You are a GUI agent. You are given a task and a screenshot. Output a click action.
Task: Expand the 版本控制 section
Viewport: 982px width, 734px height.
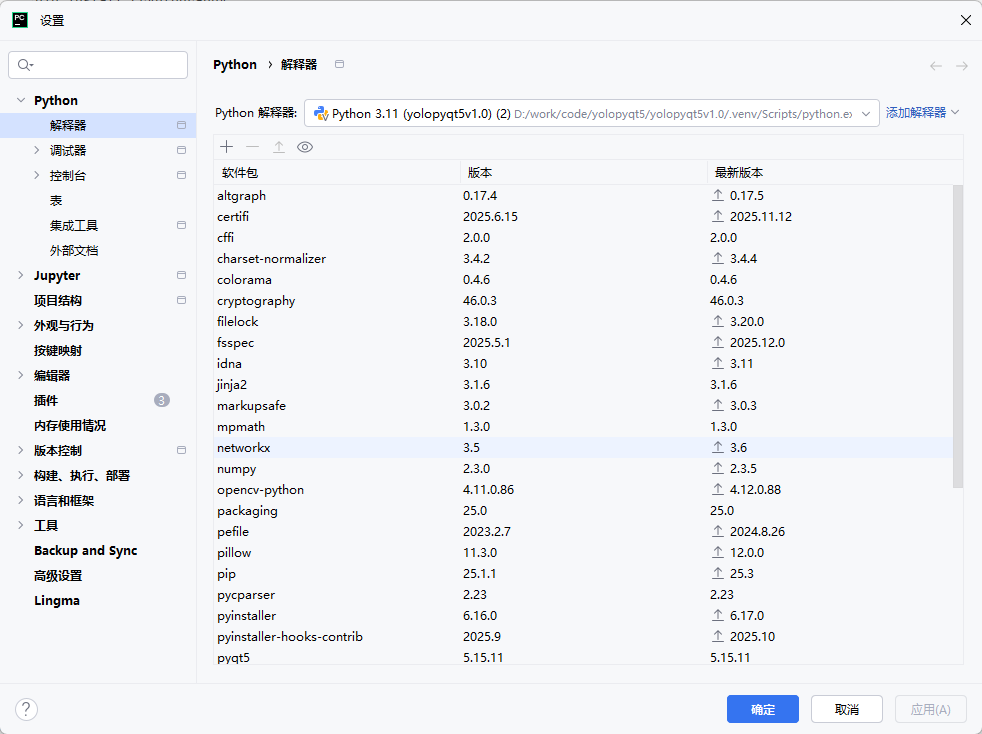click(21, 450)
